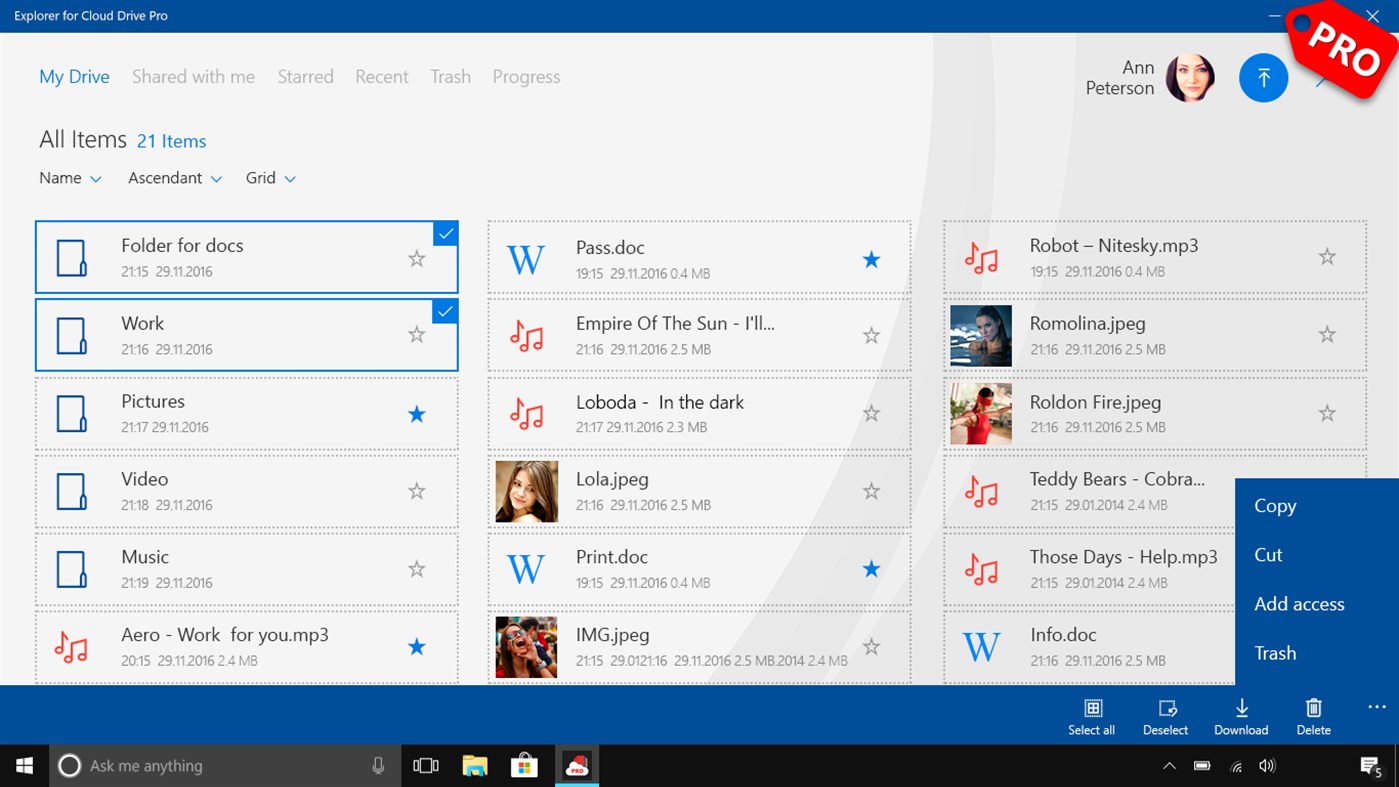
Task: Click the 21 Items link
Action: (x=171, y=141)
